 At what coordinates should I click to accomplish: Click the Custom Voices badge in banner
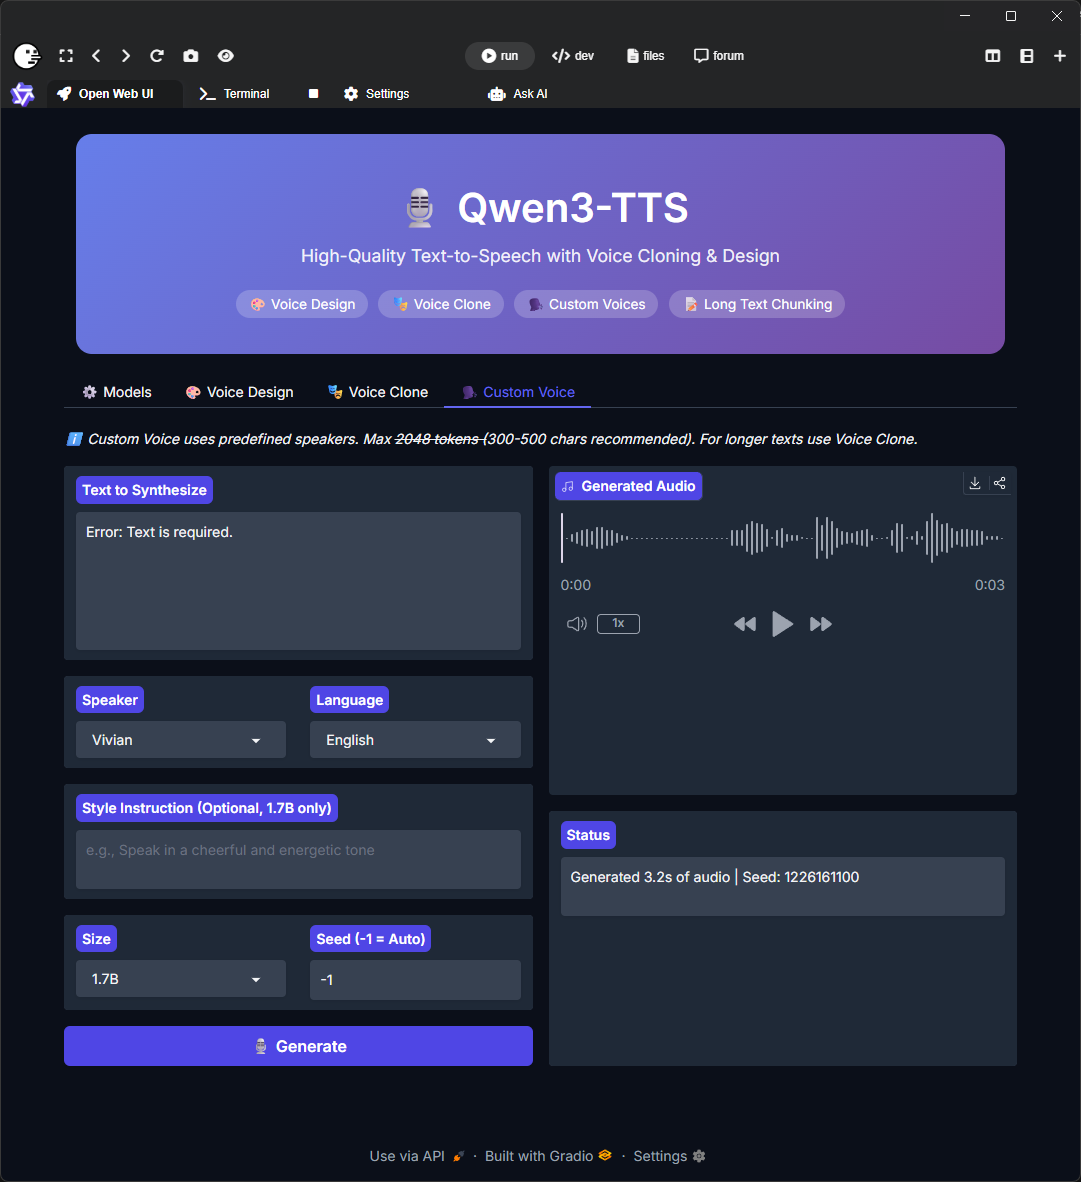click(x=586, y=304)
